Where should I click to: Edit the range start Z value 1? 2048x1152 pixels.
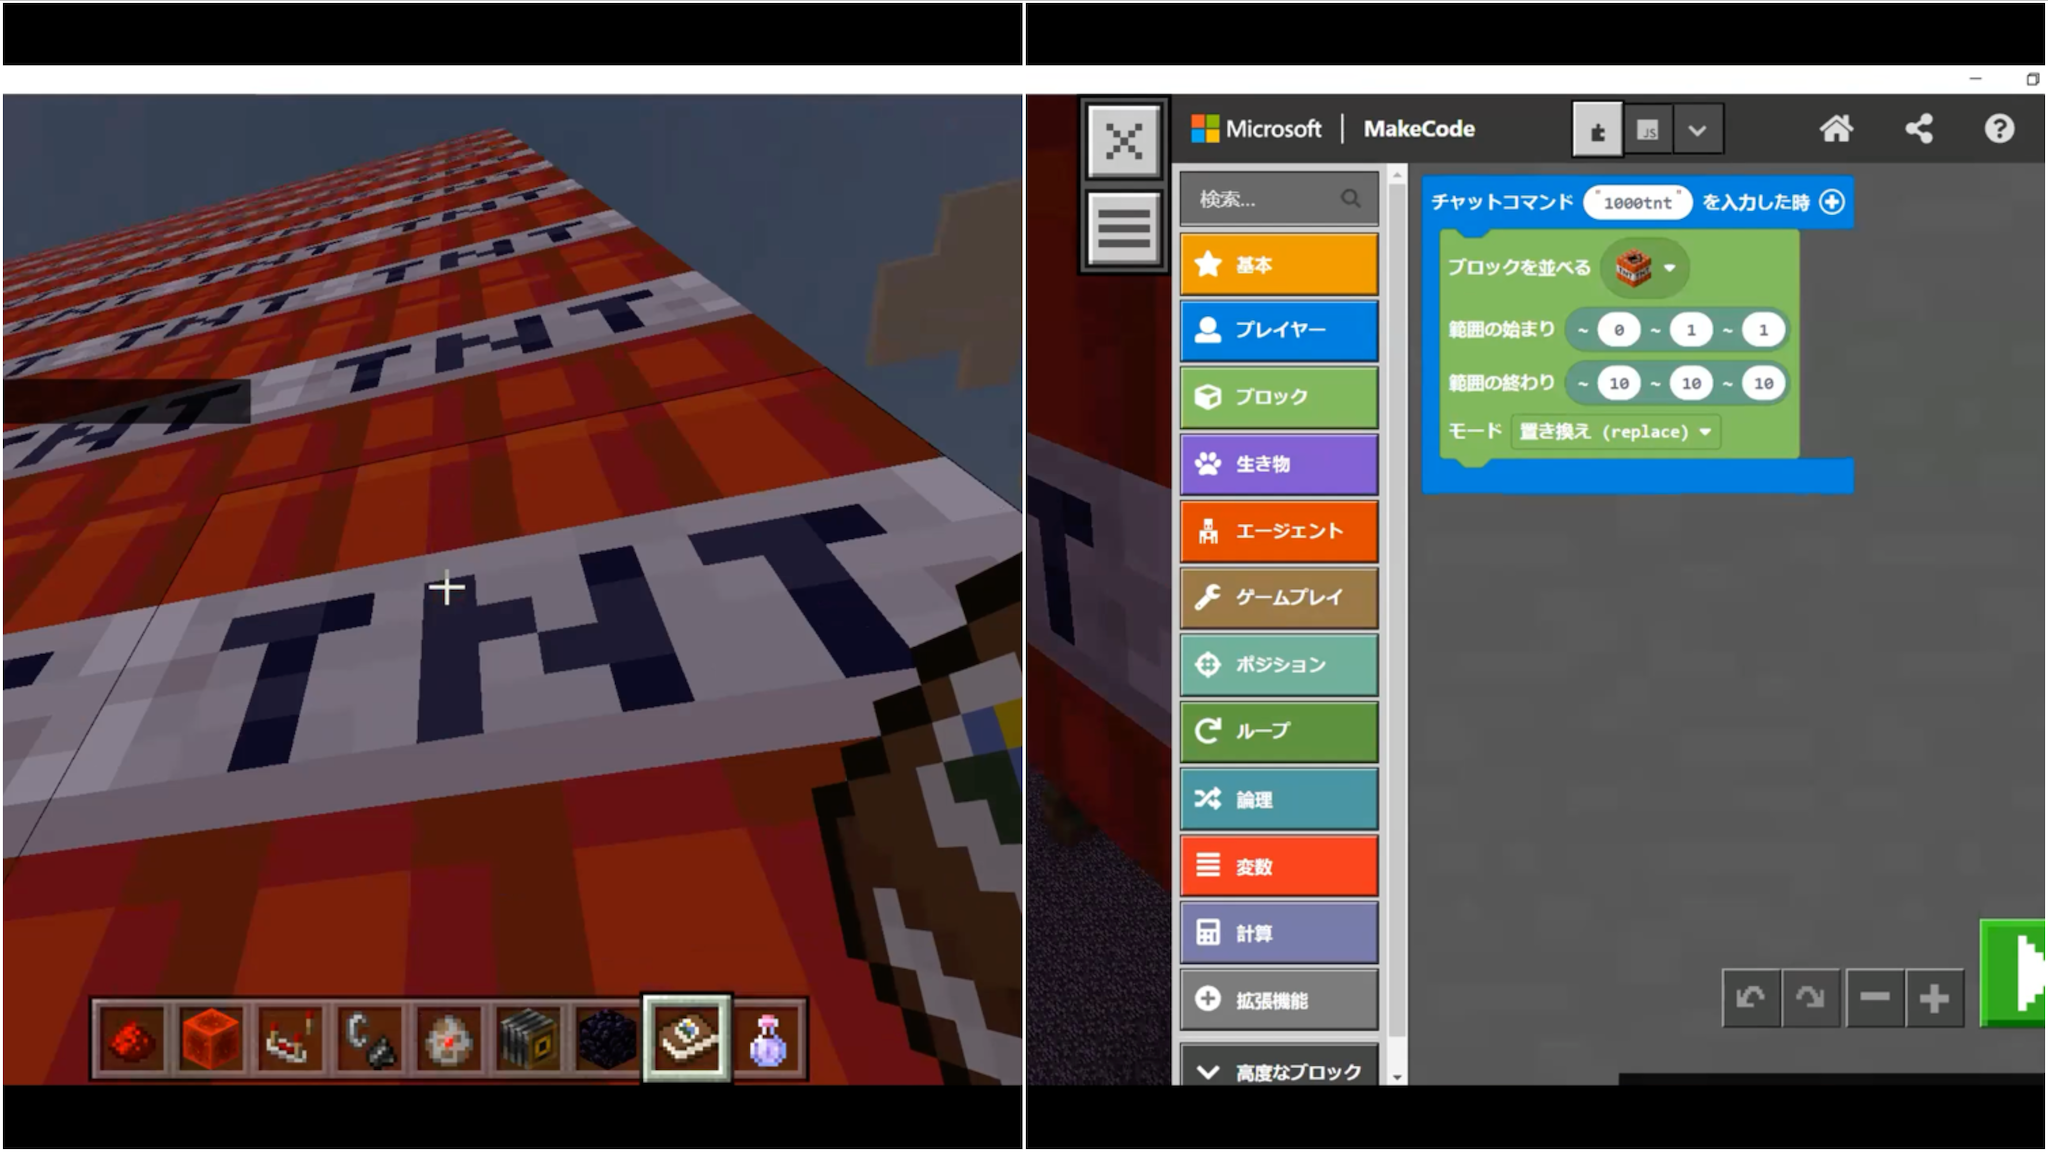click(x=1763, y=330)
